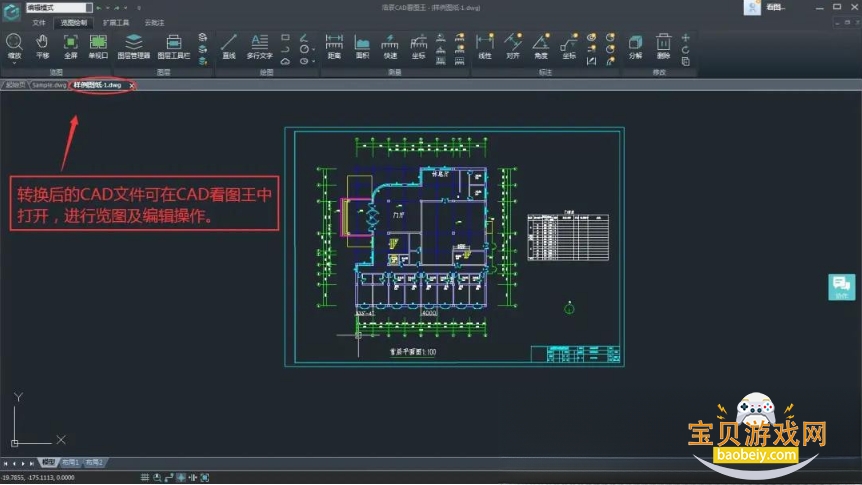
Task: Click the coordinates readout in status bar
Action: click(x=38, y=477)
